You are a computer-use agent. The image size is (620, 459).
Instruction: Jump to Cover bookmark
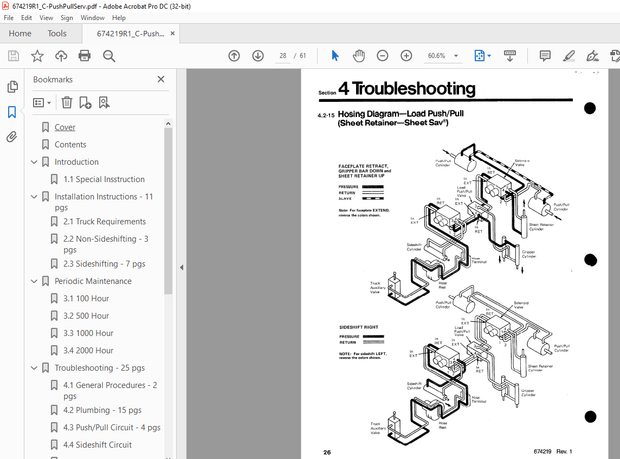(x=65, y=127)
